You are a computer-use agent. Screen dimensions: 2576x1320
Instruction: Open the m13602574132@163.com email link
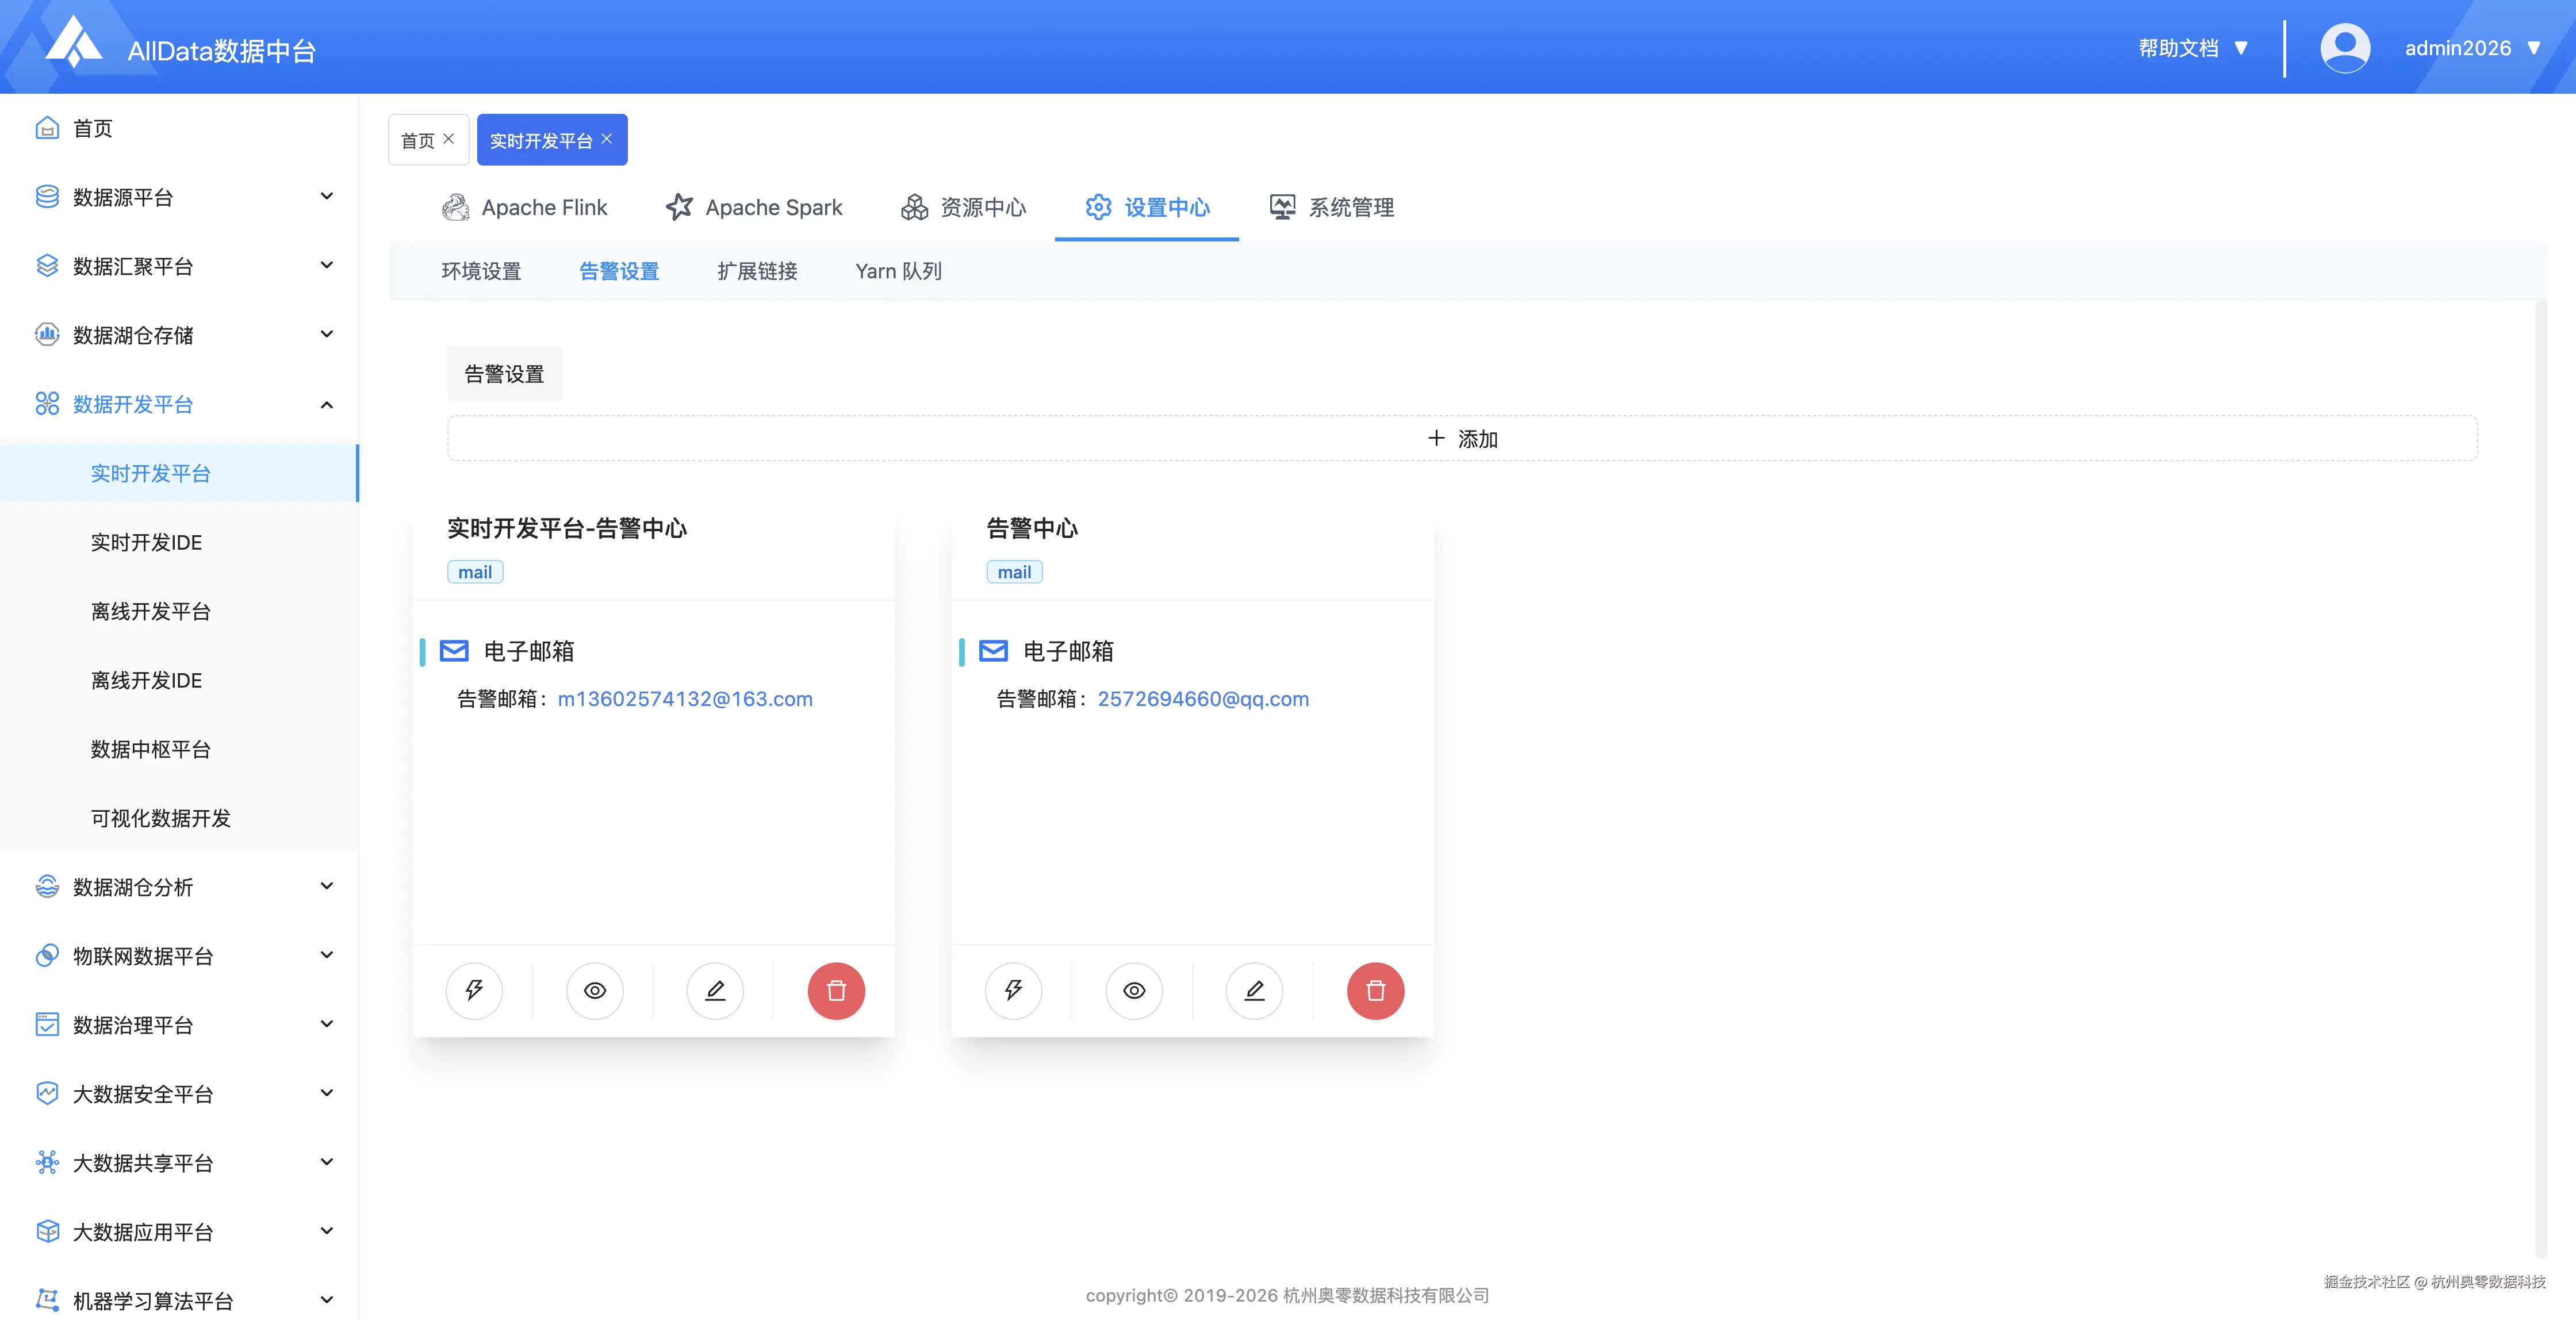(685, 699)
